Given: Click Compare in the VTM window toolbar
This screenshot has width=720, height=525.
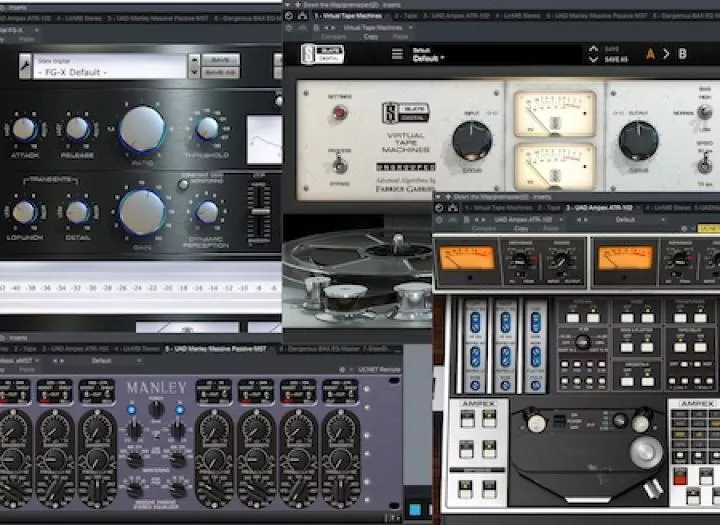Looking at the screenshot, I should pyautogui.click(x=333, y=37).
